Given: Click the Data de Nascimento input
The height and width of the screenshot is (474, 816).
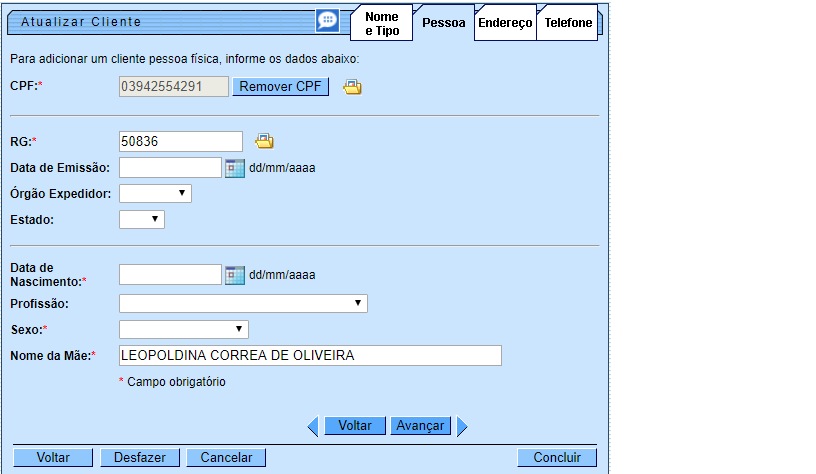Looking at the screenshot, I should (x=170, y=275).
